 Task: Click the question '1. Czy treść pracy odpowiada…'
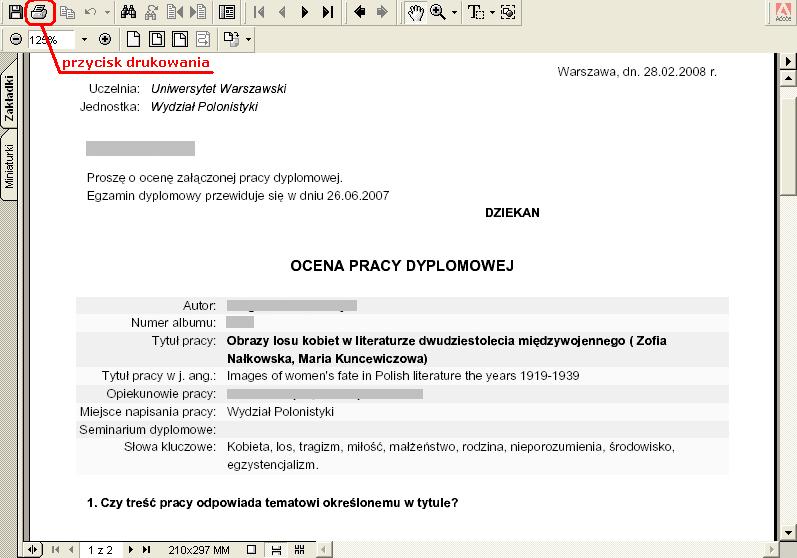tap(272, 503)
